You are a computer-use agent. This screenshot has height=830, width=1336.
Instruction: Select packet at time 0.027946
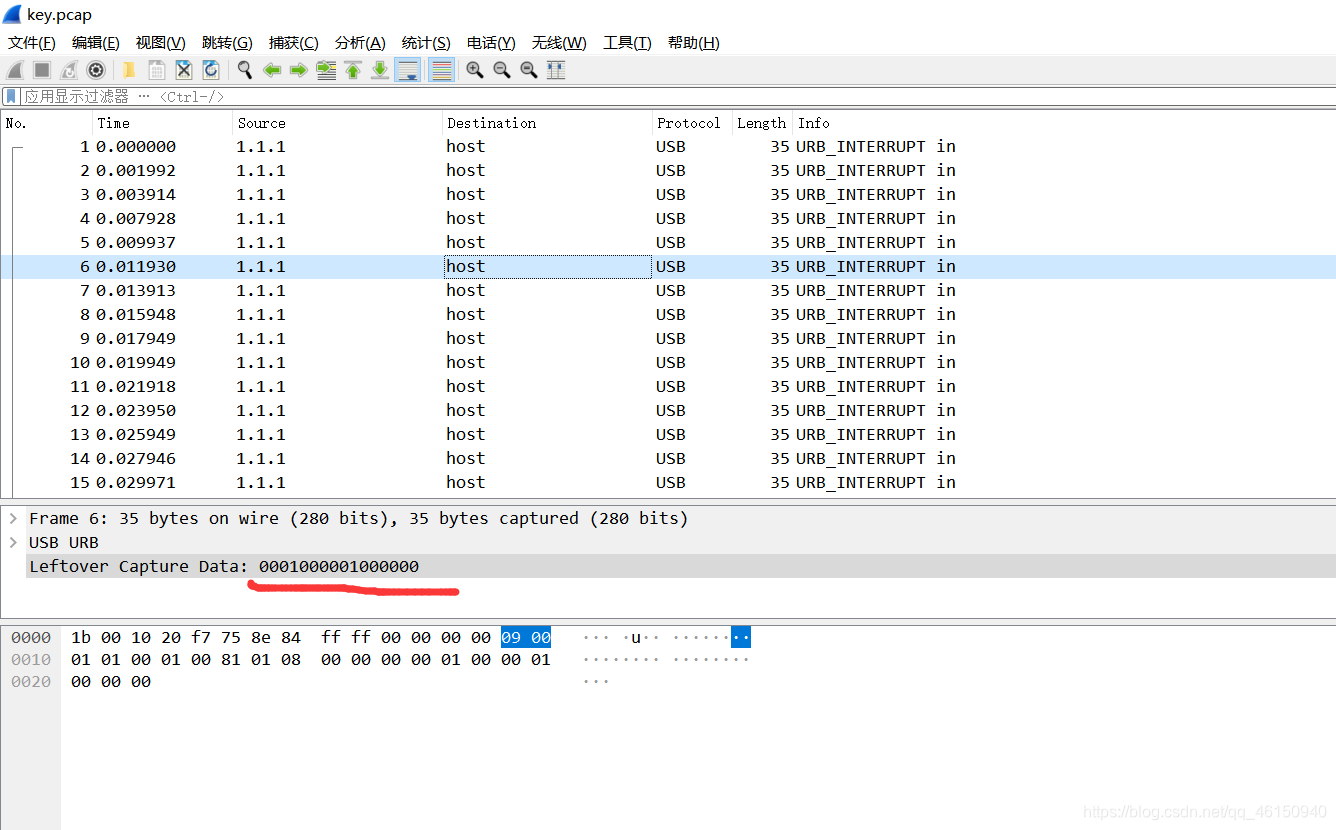point(668,458)
